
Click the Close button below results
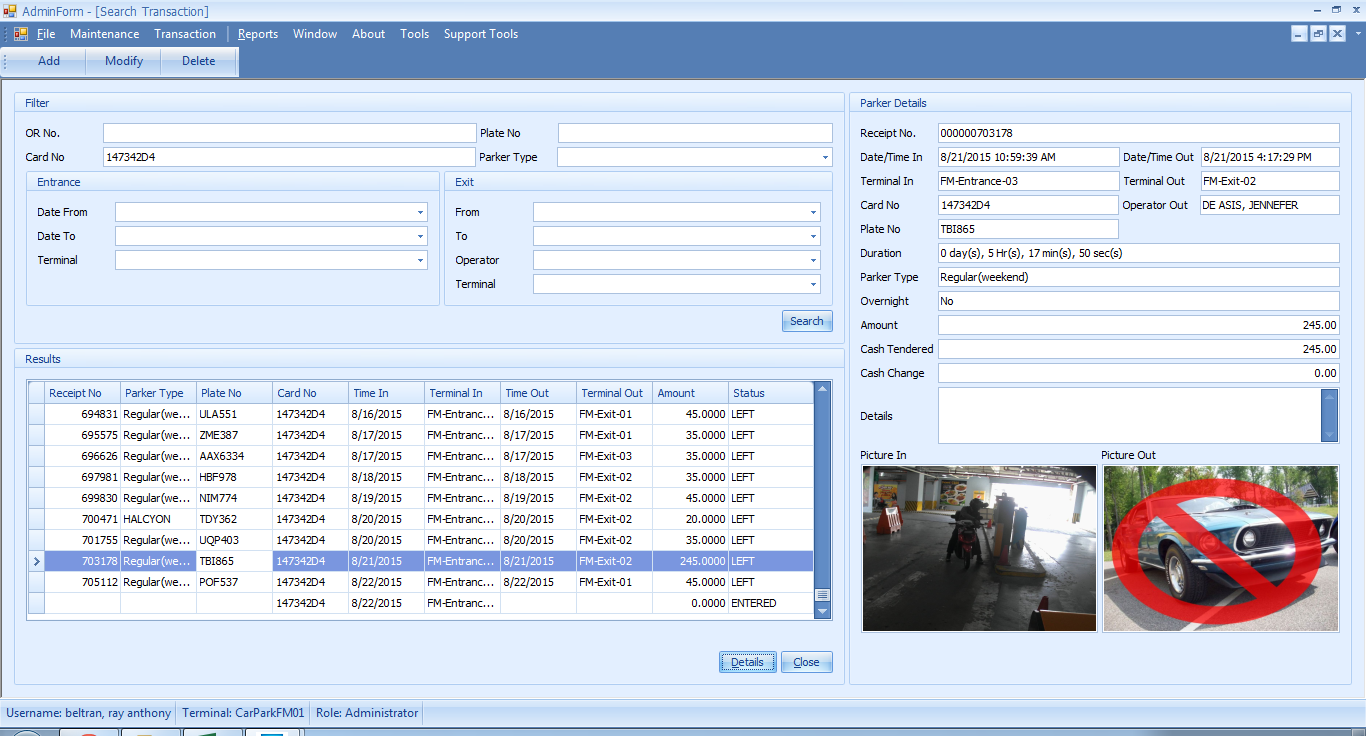pos(806,662)
